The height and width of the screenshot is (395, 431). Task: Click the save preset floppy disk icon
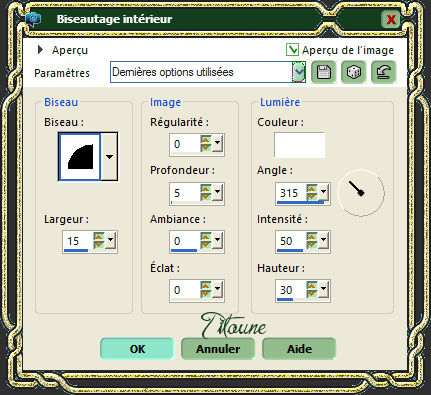(323, 72)
